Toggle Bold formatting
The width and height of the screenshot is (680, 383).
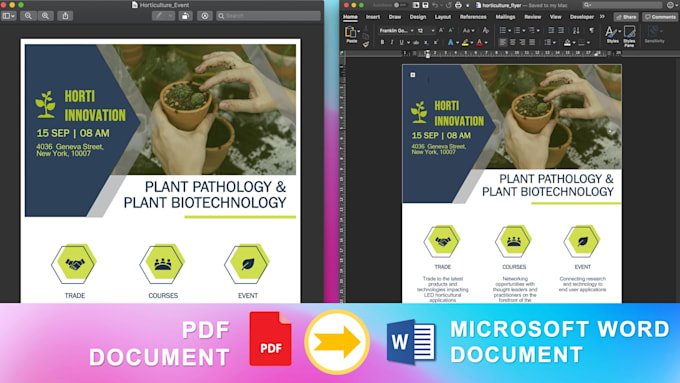382,42
